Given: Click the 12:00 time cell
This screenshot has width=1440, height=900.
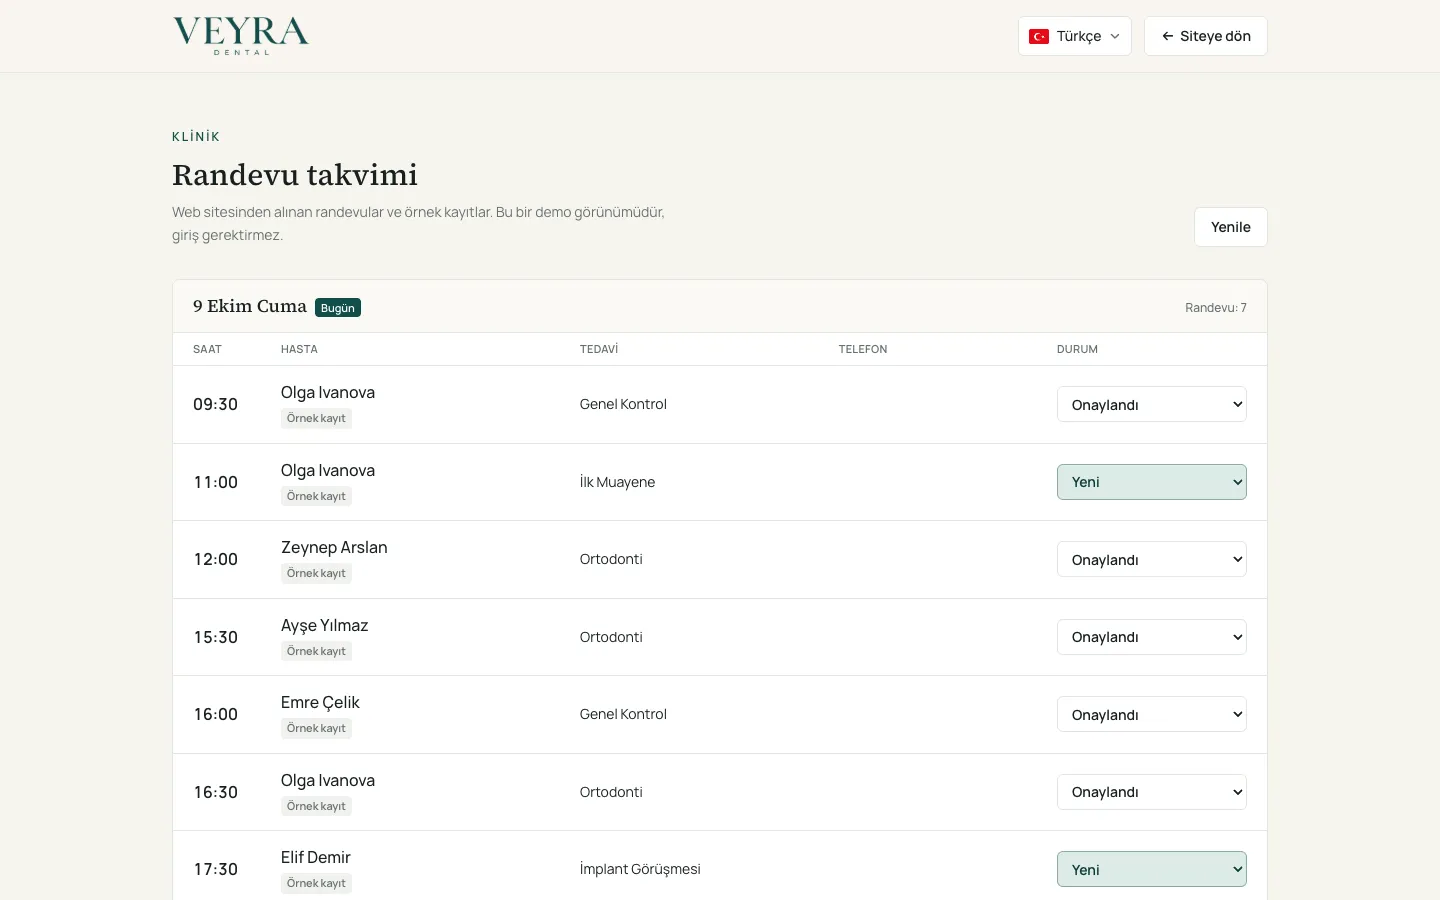Looking at the screenshot, I should click(x=216, y=559).
